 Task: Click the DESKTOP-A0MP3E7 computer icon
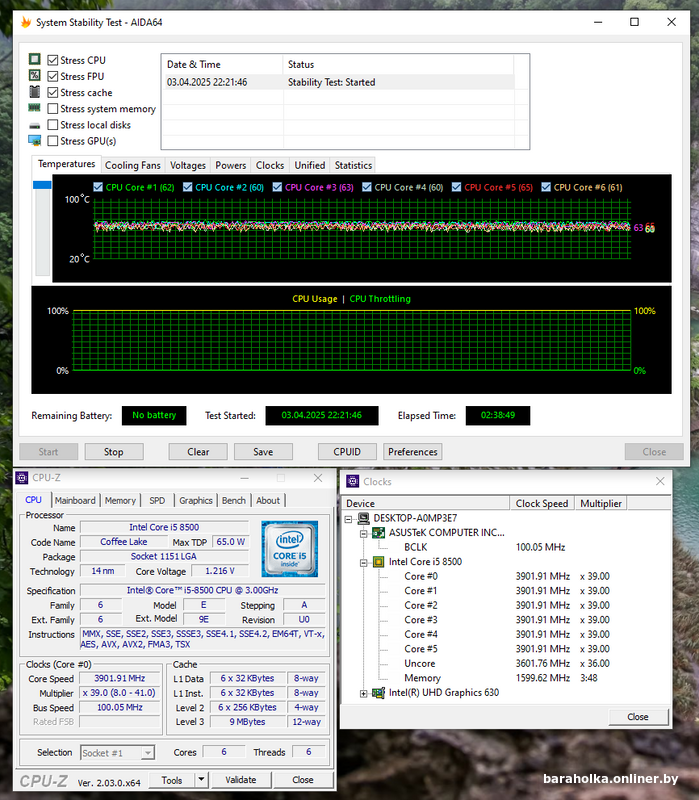[x=364, y=518]
